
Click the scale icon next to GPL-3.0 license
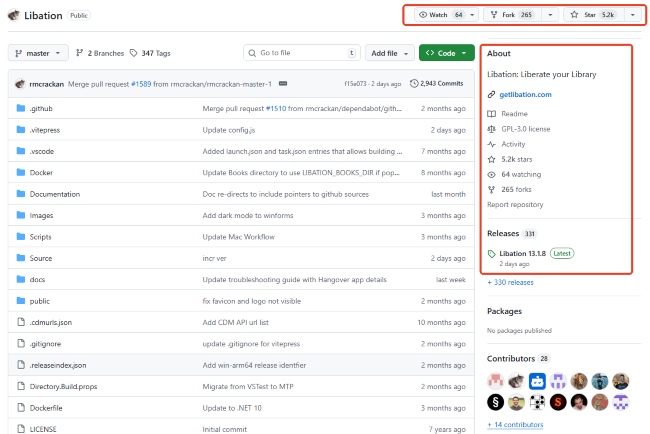coord(491,129)
